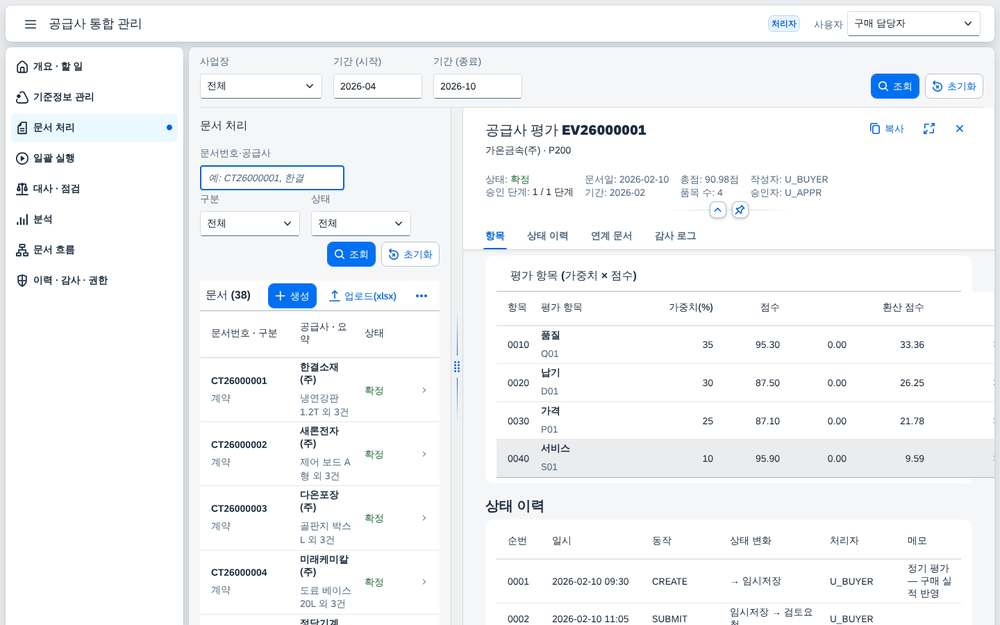The height and width of the screenshot is (625, 1000).
Task: Open the 사용자 구매 담당자 dropdown
Action: [913, 24]
